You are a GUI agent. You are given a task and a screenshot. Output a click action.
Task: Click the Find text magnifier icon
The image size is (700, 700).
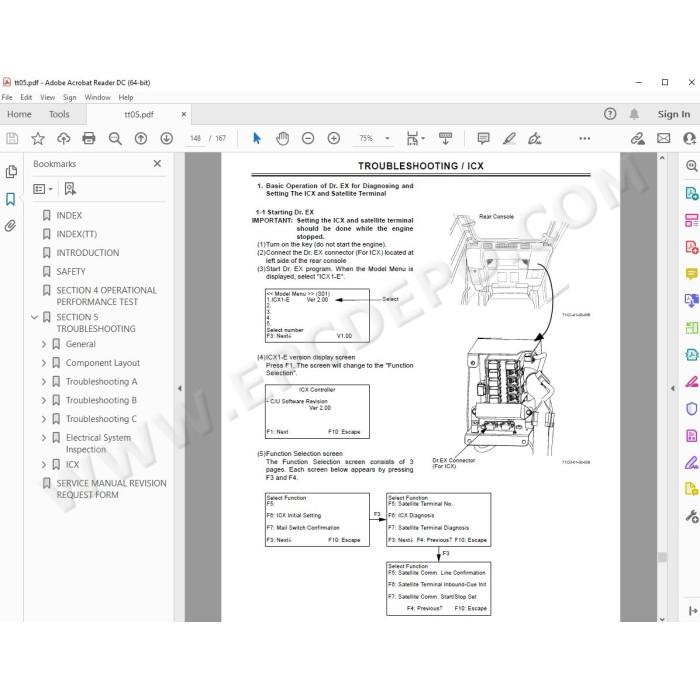pyautogui.click(x=115, y=138)
